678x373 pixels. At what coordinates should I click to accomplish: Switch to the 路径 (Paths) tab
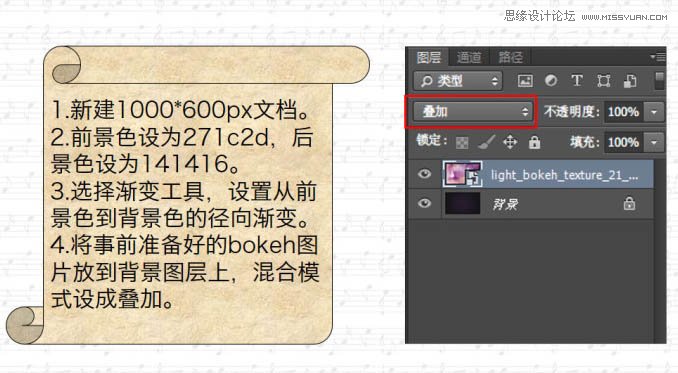tap(510, 57)
